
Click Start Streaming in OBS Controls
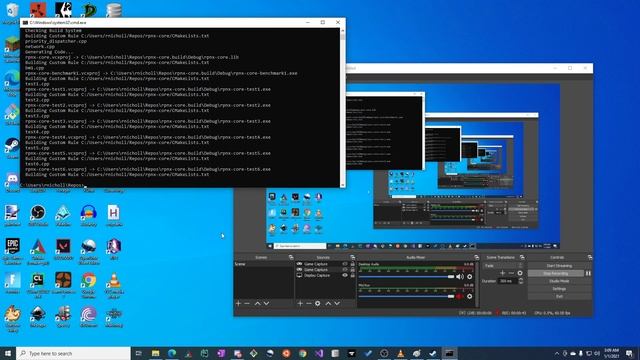coord(559,266)
